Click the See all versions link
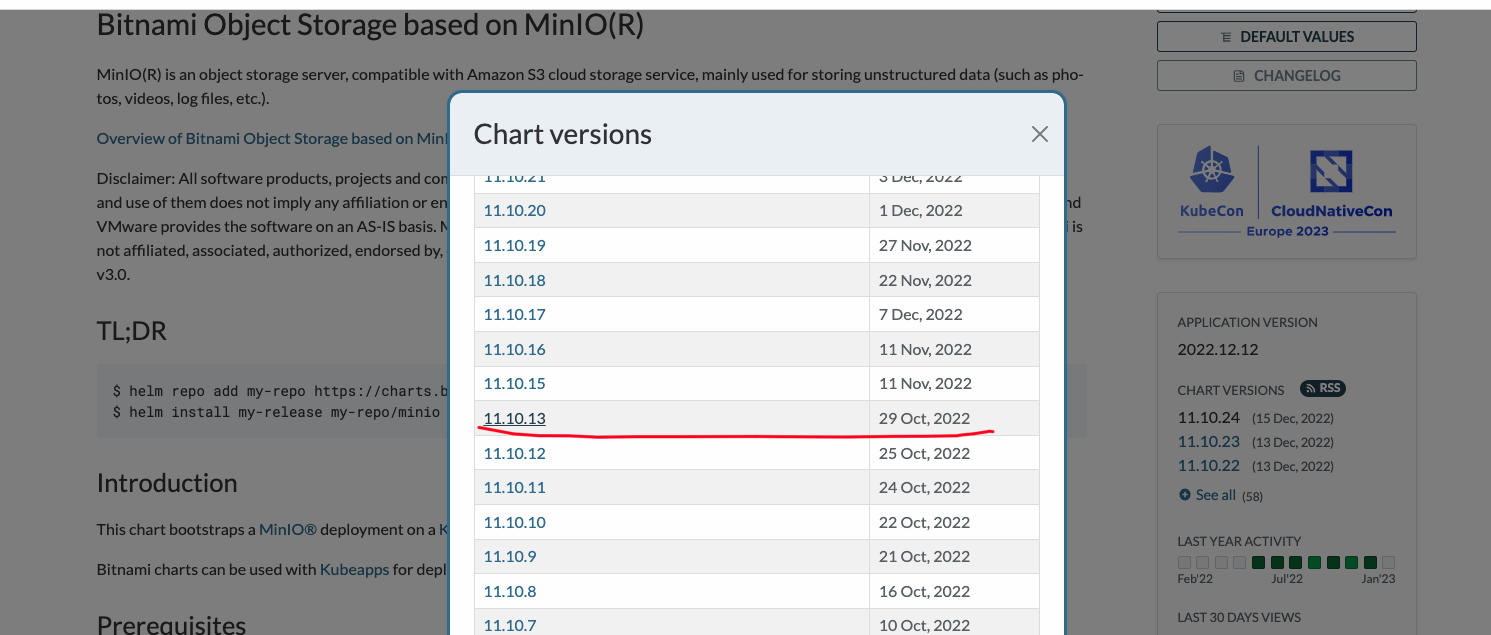Image resolution: width=1491 pixels, height=635 pixels. pyautogui.click(x=1215, y=495)
